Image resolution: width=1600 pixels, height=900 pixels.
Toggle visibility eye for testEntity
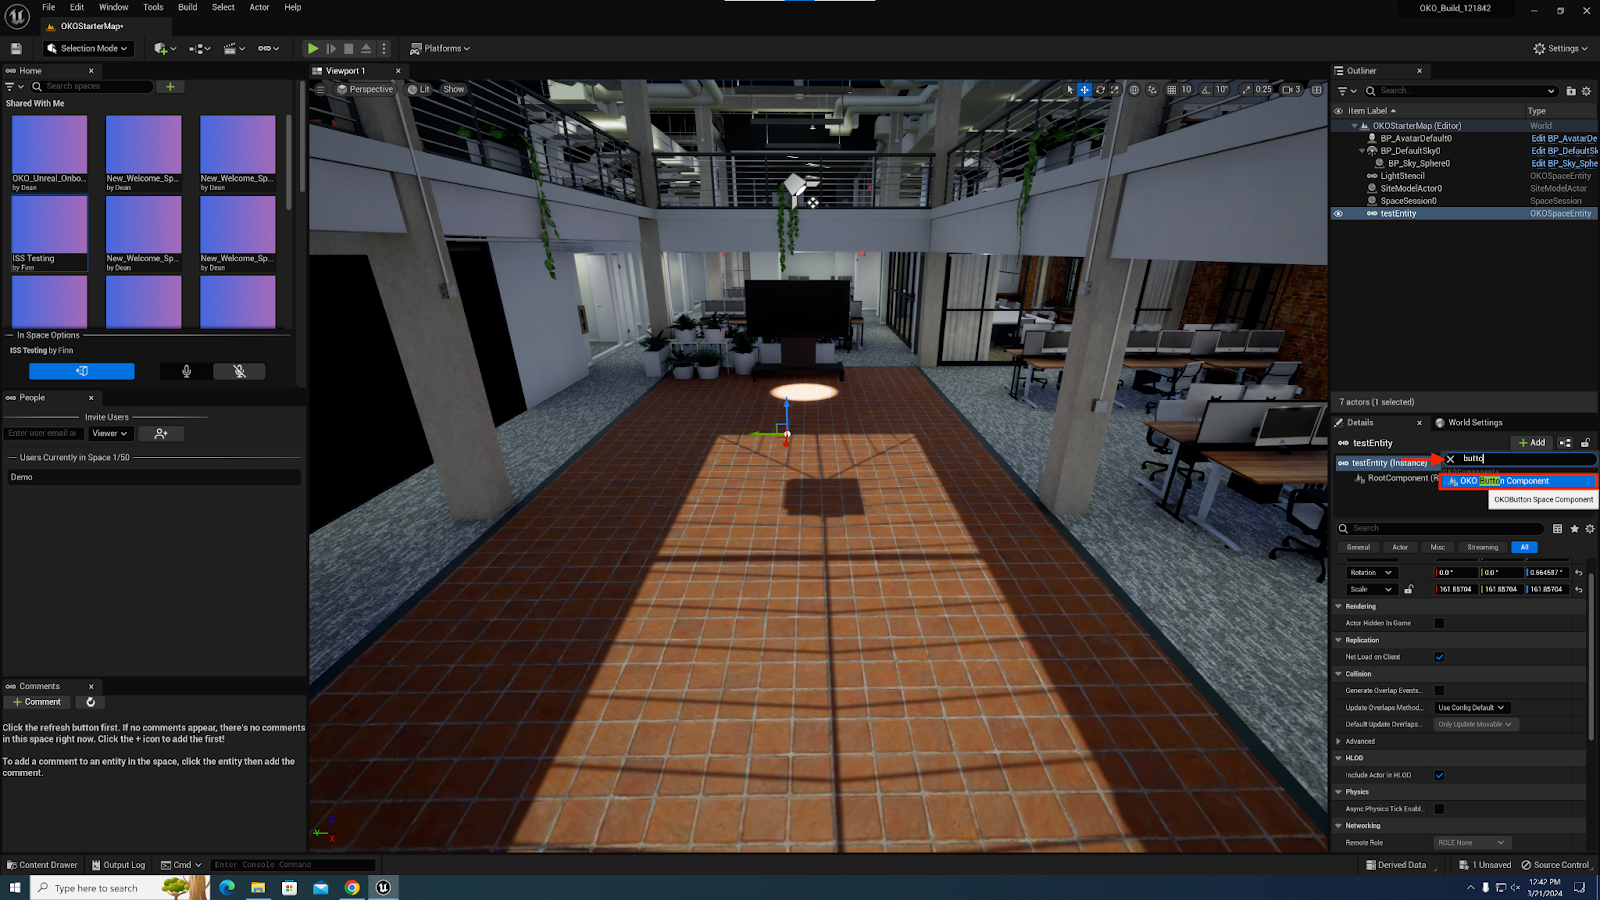[1338, 213]
